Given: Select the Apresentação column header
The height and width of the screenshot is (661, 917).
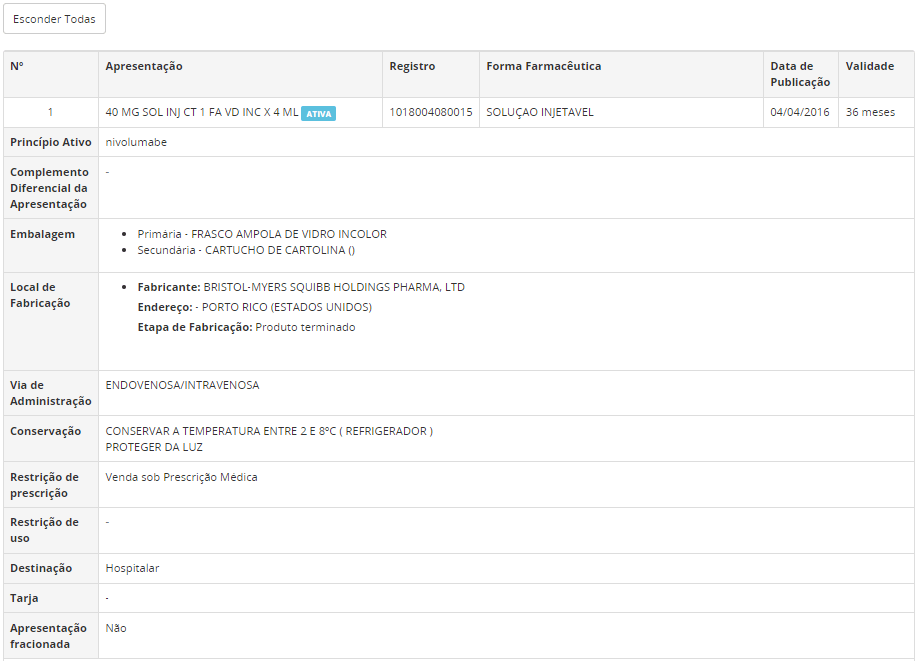Looking at the screenshot, I should click(x=144, y=66).
